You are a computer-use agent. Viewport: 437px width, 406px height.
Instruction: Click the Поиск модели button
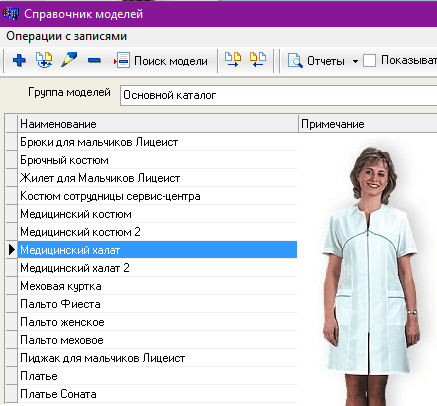pos(161,61)
